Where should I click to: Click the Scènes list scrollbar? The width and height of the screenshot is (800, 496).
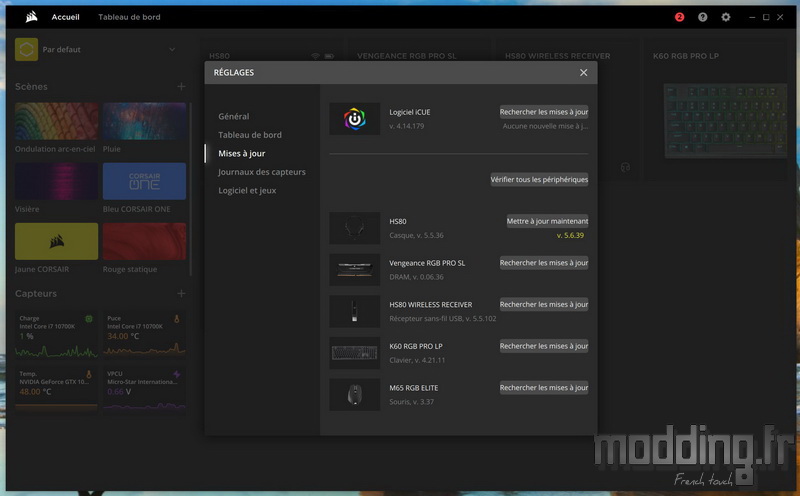point(191,189)
